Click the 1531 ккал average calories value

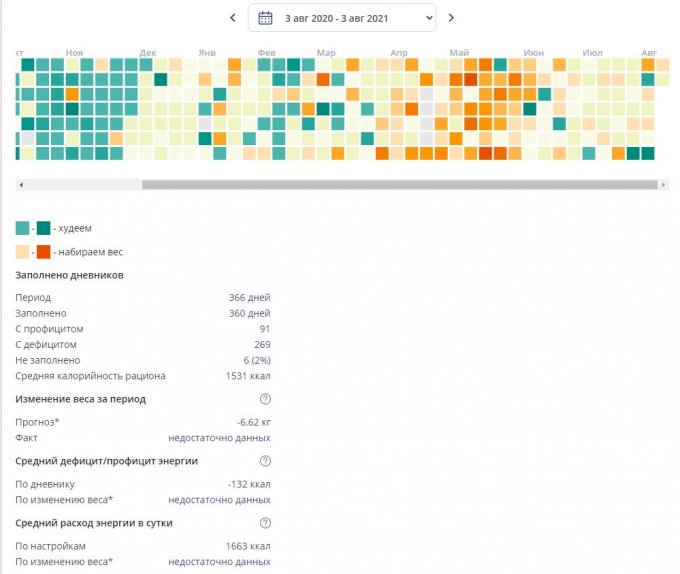(248, 376)
